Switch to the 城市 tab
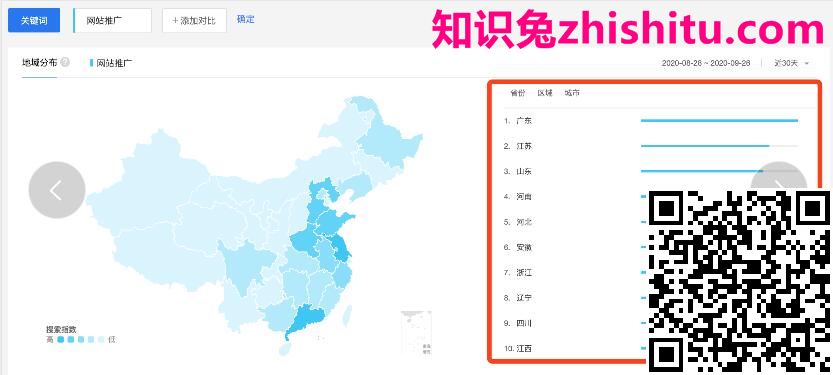Image resolution: width=833 pixels, height=375 pixels. 572,93
